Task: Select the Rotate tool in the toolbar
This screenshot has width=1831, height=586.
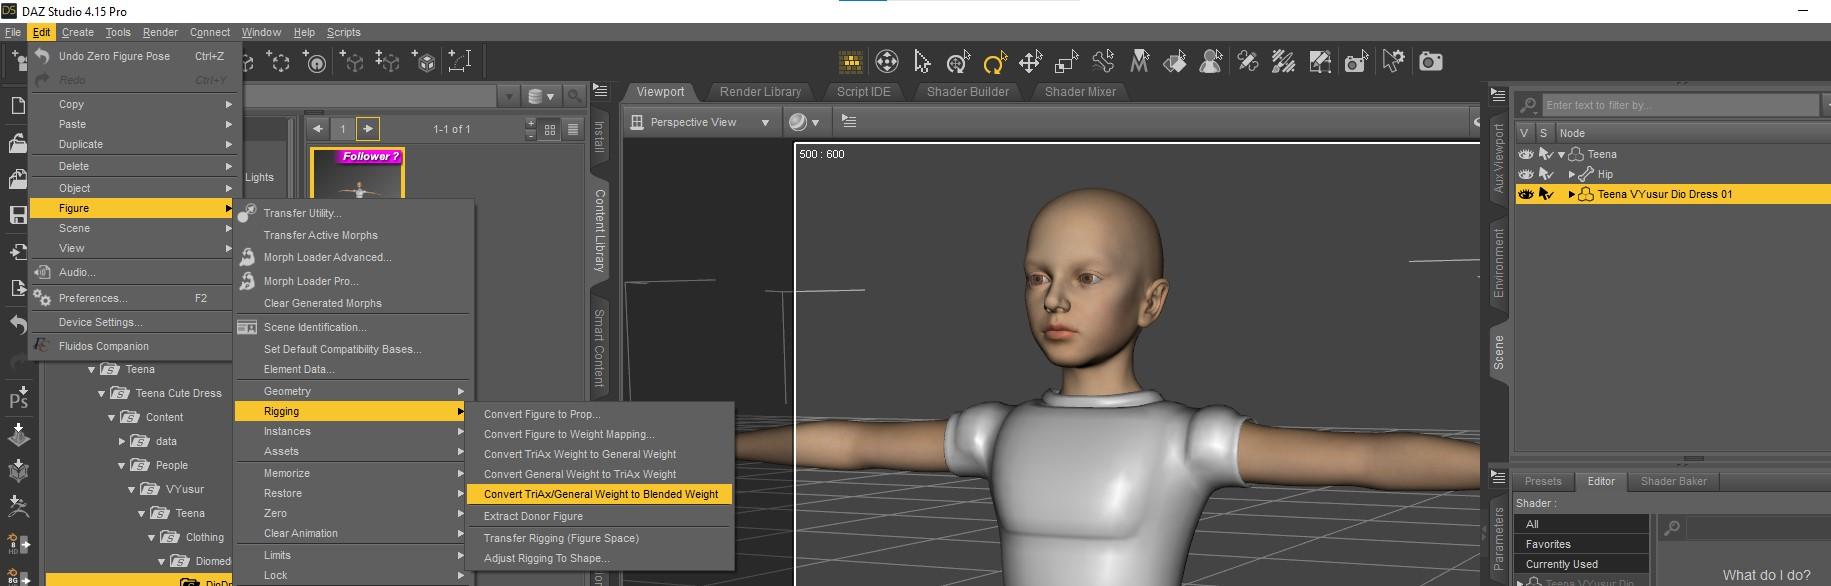Action: pyautogui.click(x=994, y=63)
